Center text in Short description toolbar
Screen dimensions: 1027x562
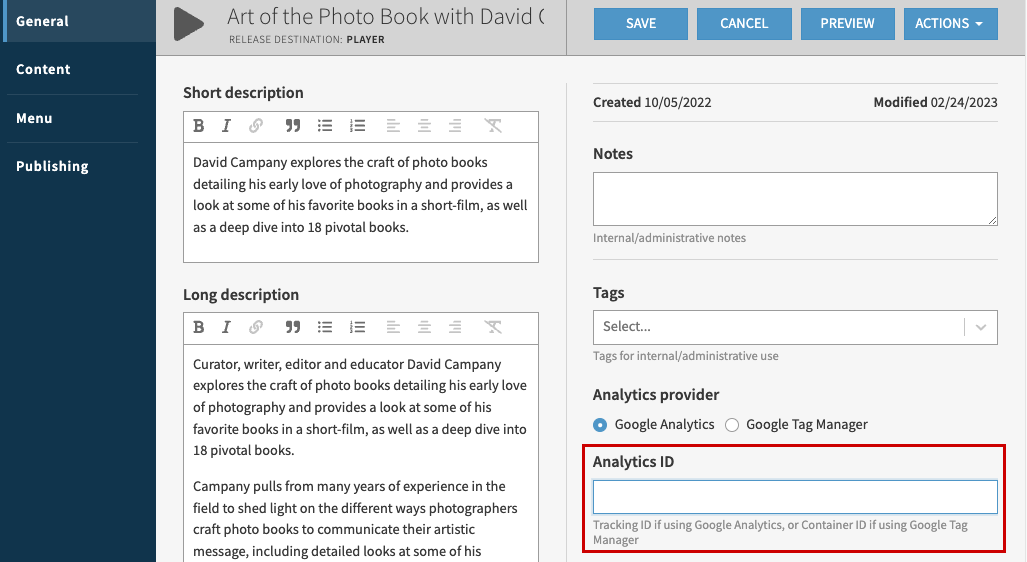424,126
